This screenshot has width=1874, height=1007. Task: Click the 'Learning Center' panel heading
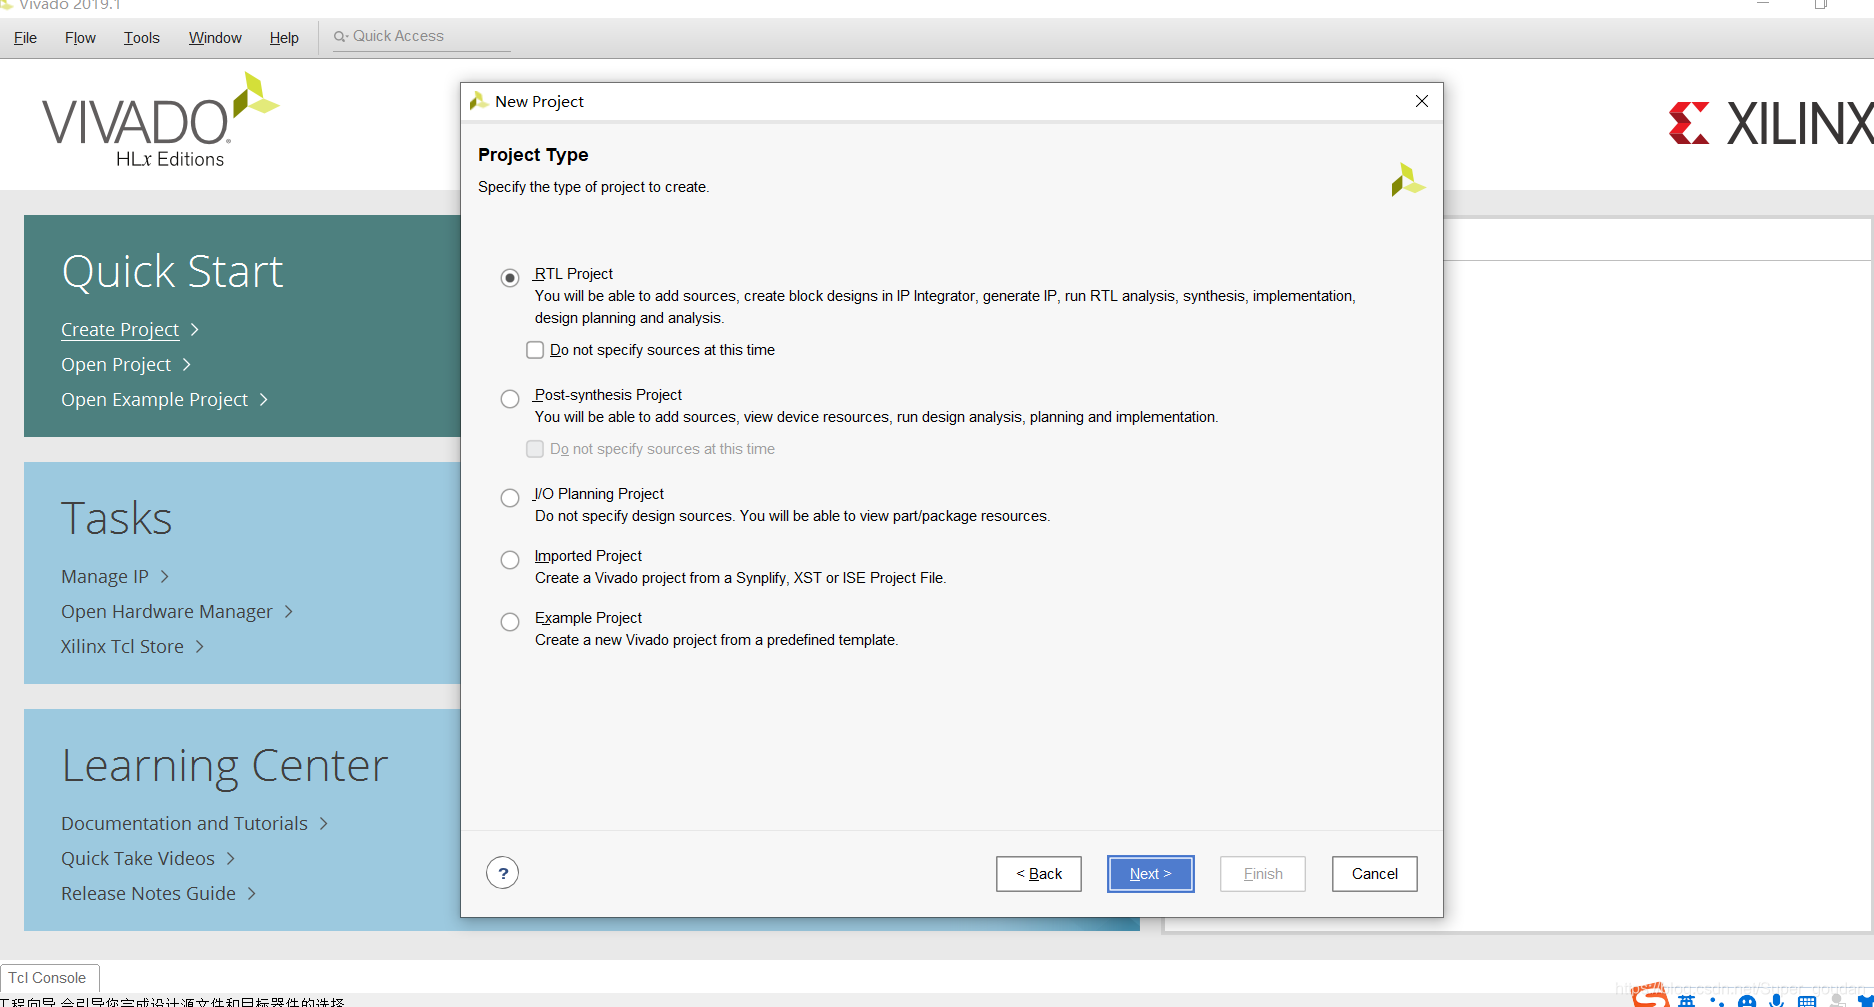pos(225,766)
